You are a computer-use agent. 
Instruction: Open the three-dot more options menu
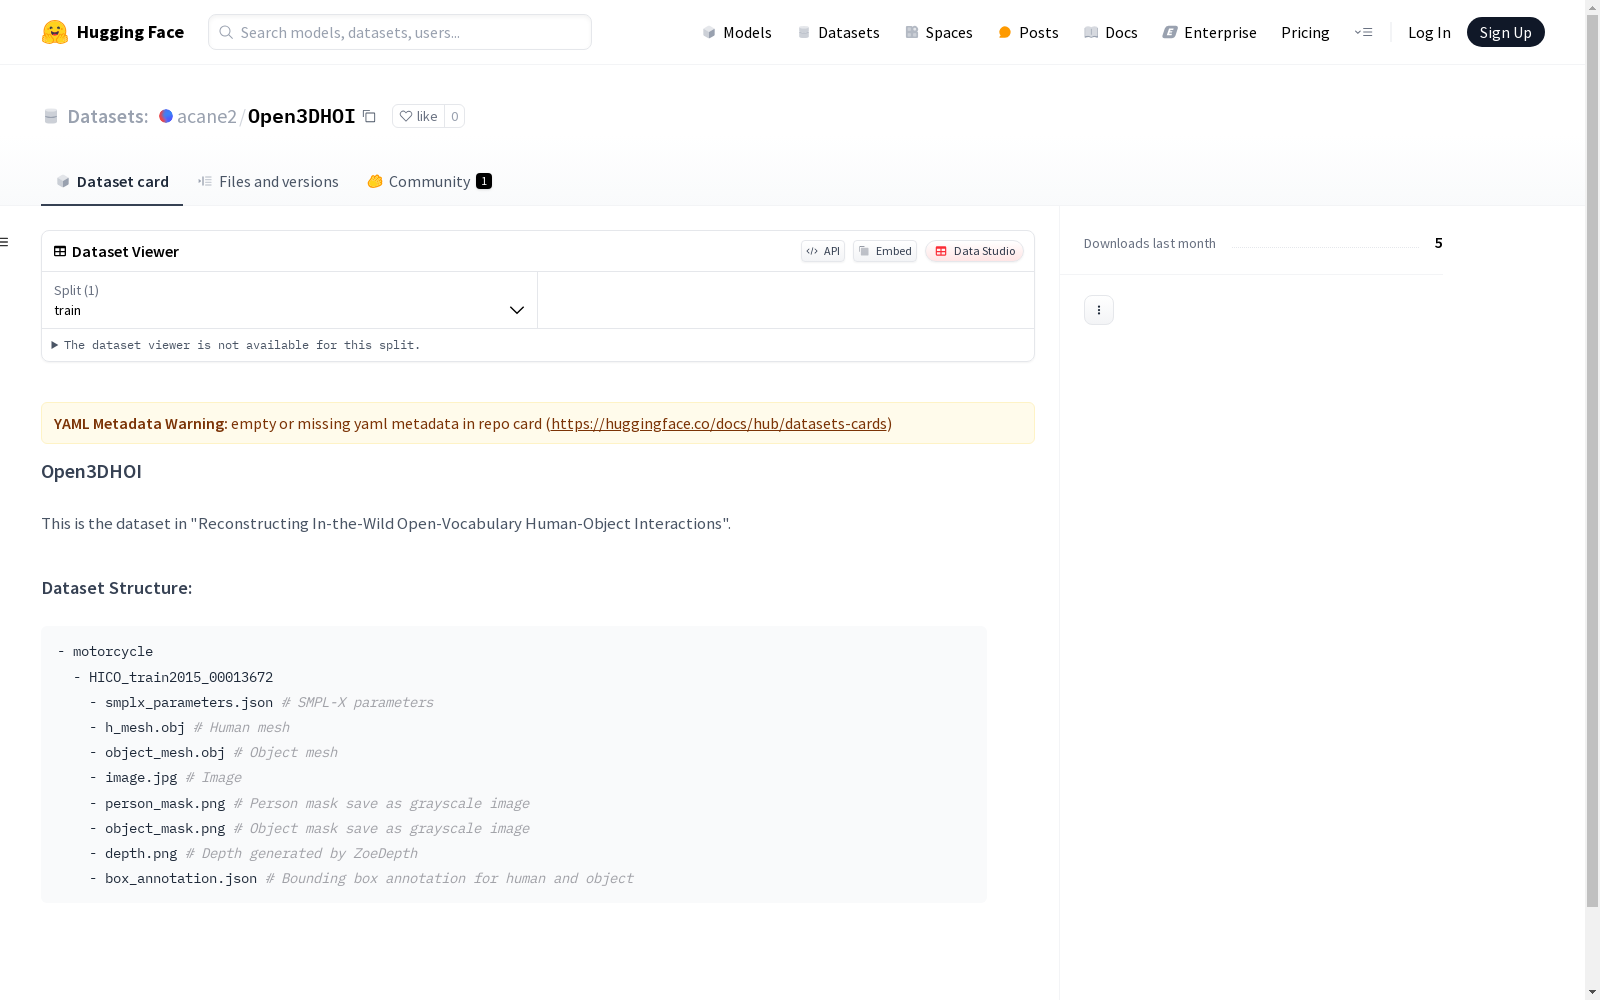pos(1099,310)
